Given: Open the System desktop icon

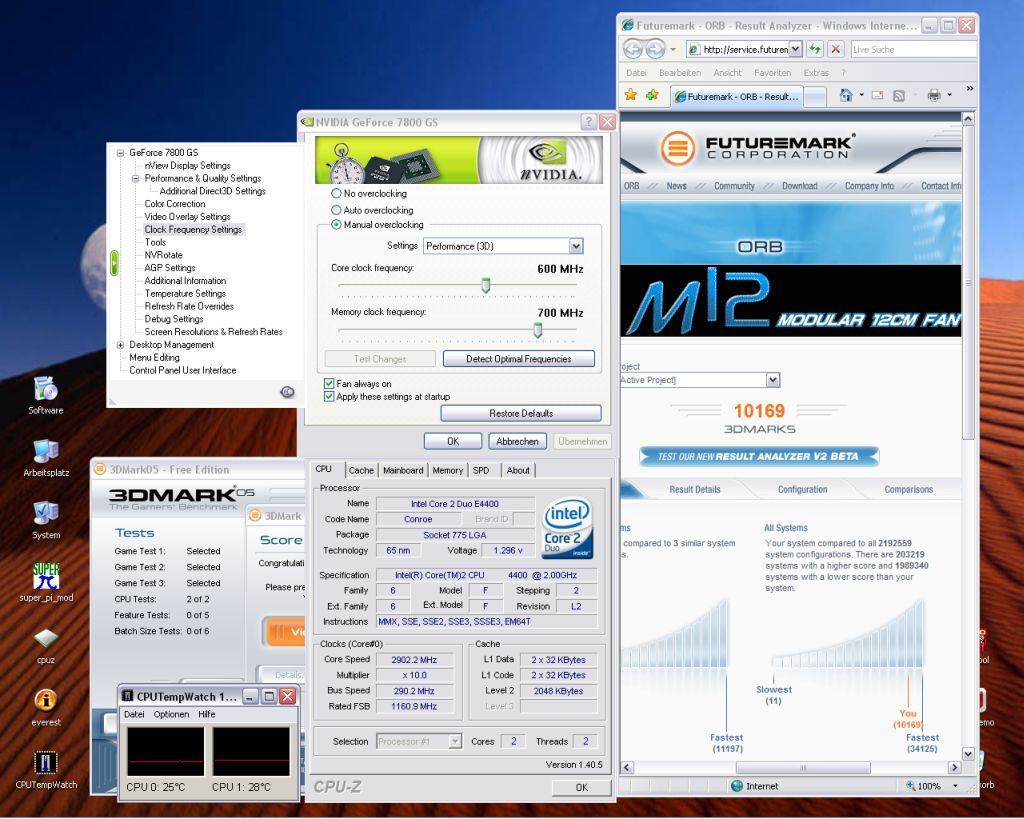Looking at the screenshot, I should (46, 514).
